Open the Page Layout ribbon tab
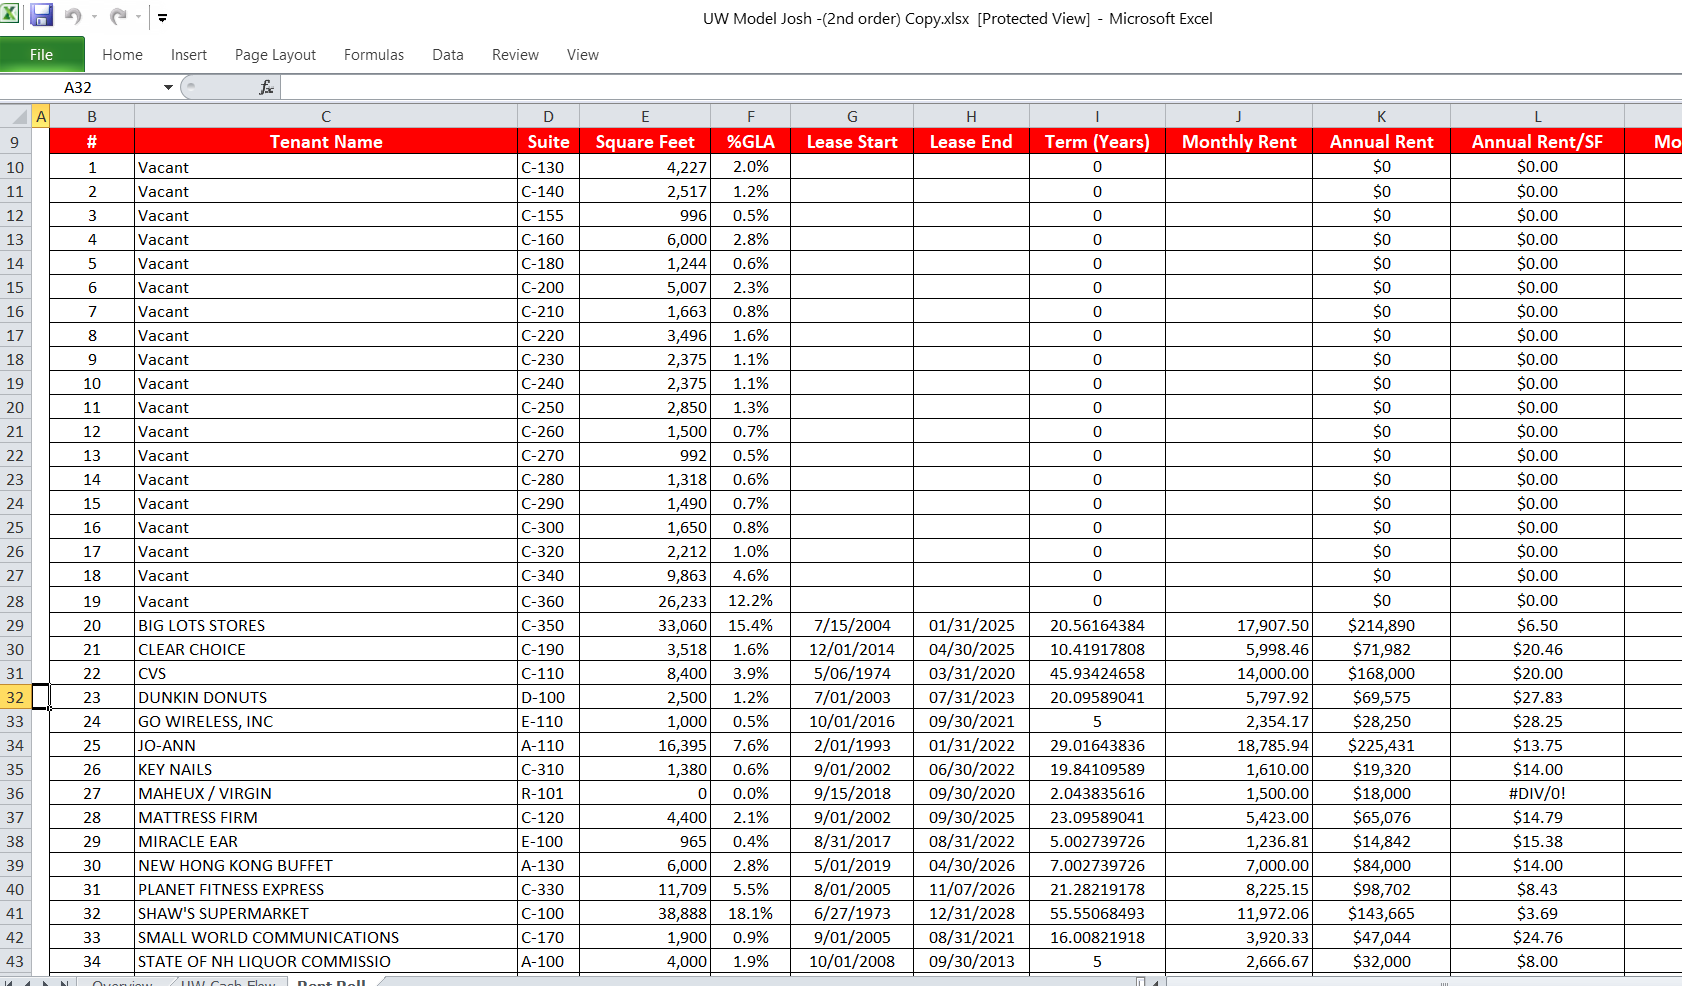1682x986 pixels. (275, 55)
